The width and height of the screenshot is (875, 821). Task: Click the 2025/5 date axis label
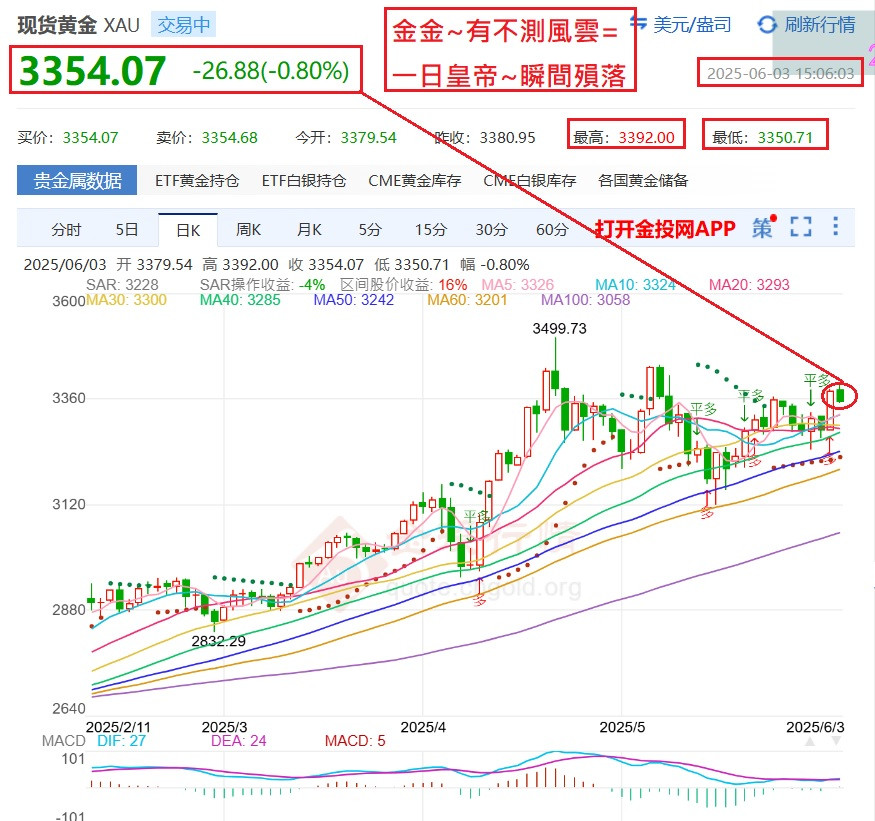click(x=622, y=727)
